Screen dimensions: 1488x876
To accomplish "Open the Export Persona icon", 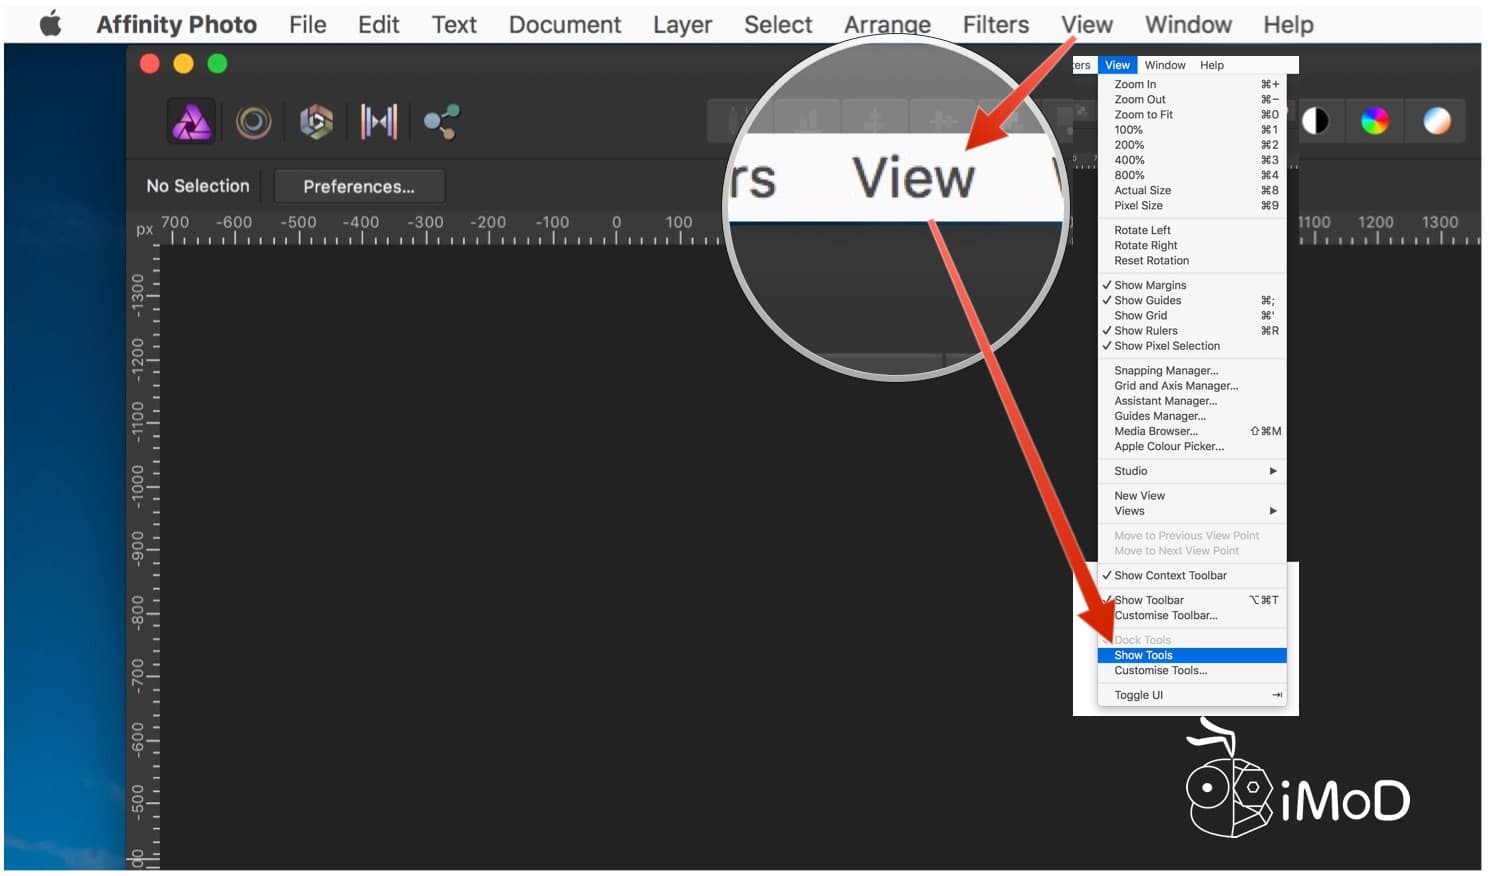I will click(x=440, y=121).
